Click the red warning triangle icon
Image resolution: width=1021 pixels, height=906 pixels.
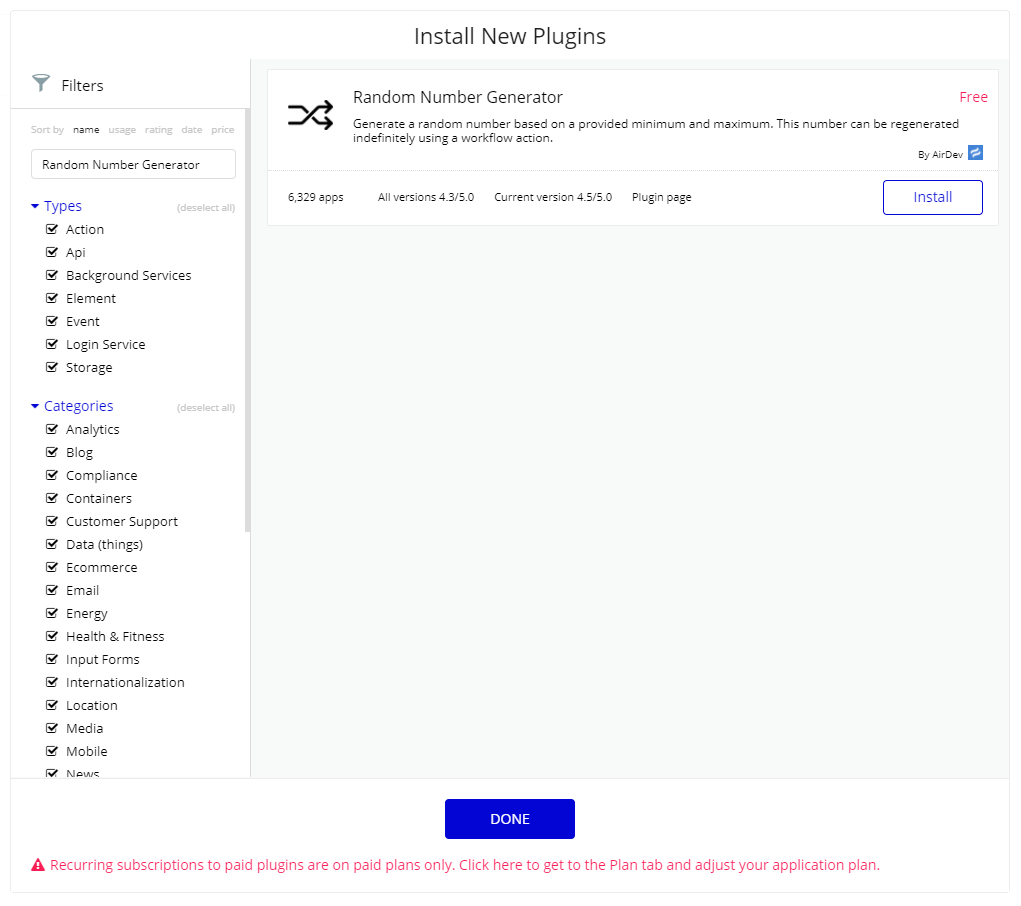coord(38,865)
